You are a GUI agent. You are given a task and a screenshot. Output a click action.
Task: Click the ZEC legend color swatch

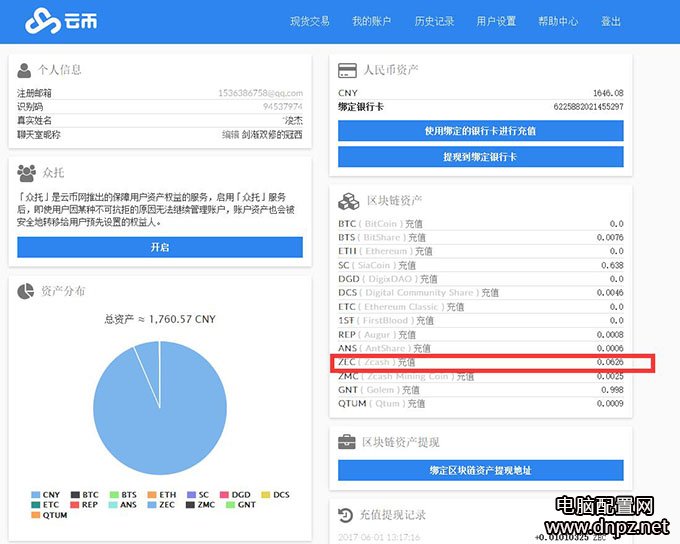click(x=152, y=505)
